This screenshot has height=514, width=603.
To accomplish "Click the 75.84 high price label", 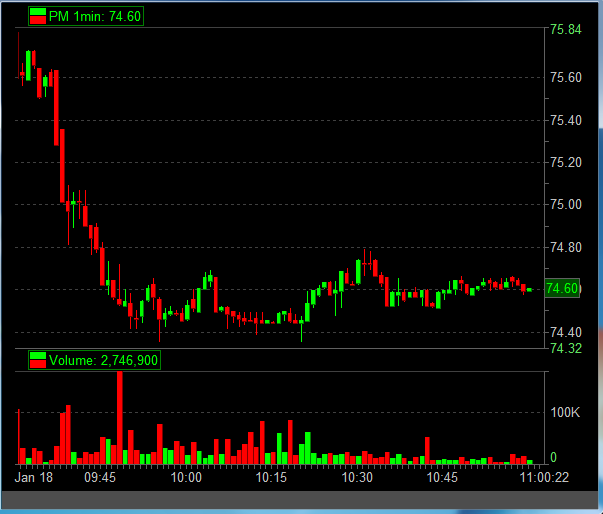I will tap(566, 30).
